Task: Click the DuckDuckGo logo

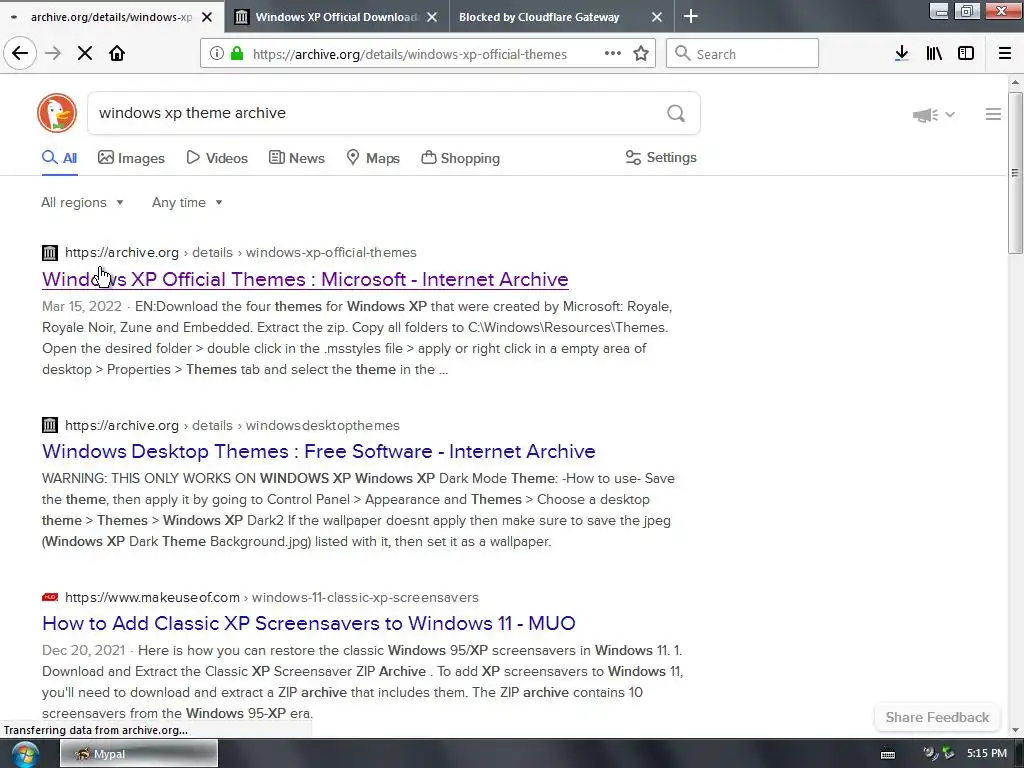Action: tap(57, 113)
